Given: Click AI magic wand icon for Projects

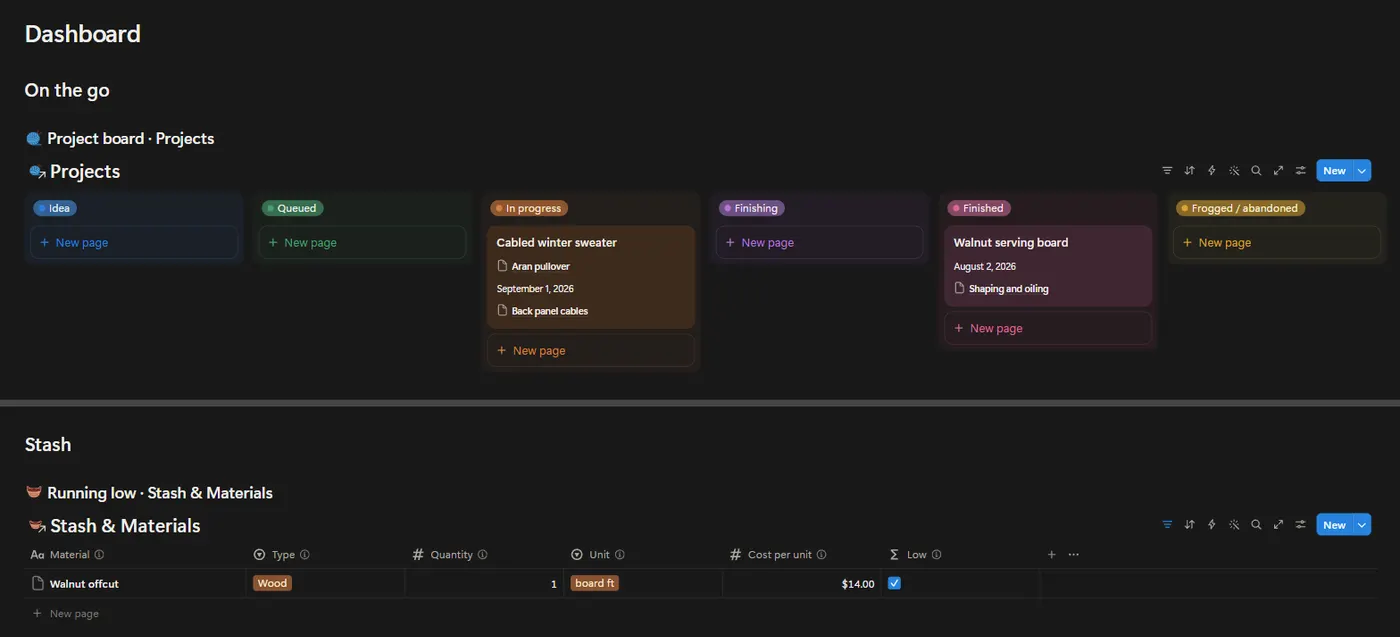Looking at the screenshot, I should (x=1234, y=171).
